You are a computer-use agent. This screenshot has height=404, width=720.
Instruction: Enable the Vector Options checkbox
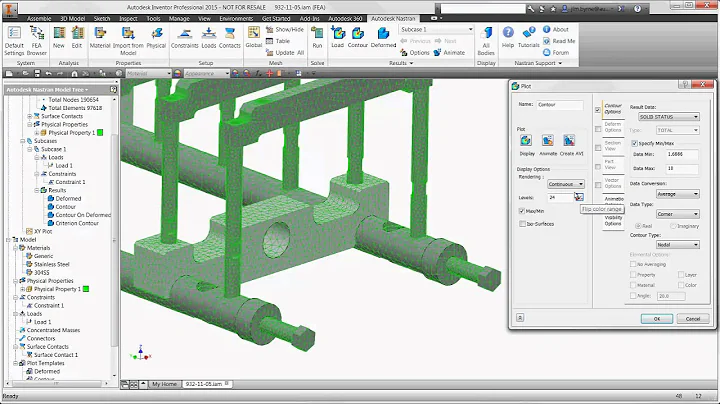coord(598,185)
